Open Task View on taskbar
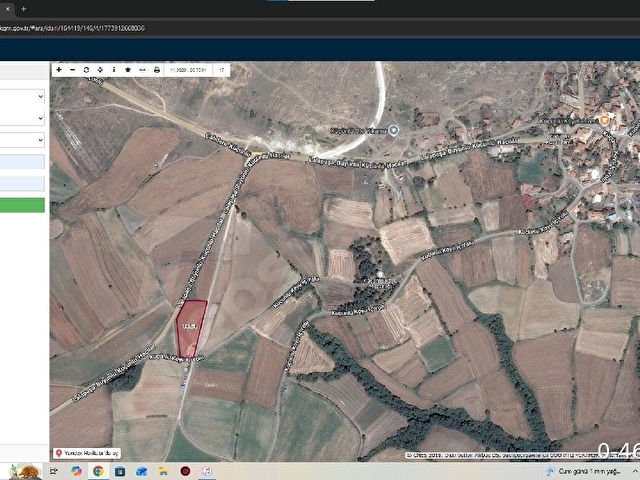This screenshot has height=480, width=640. point(54,471)
